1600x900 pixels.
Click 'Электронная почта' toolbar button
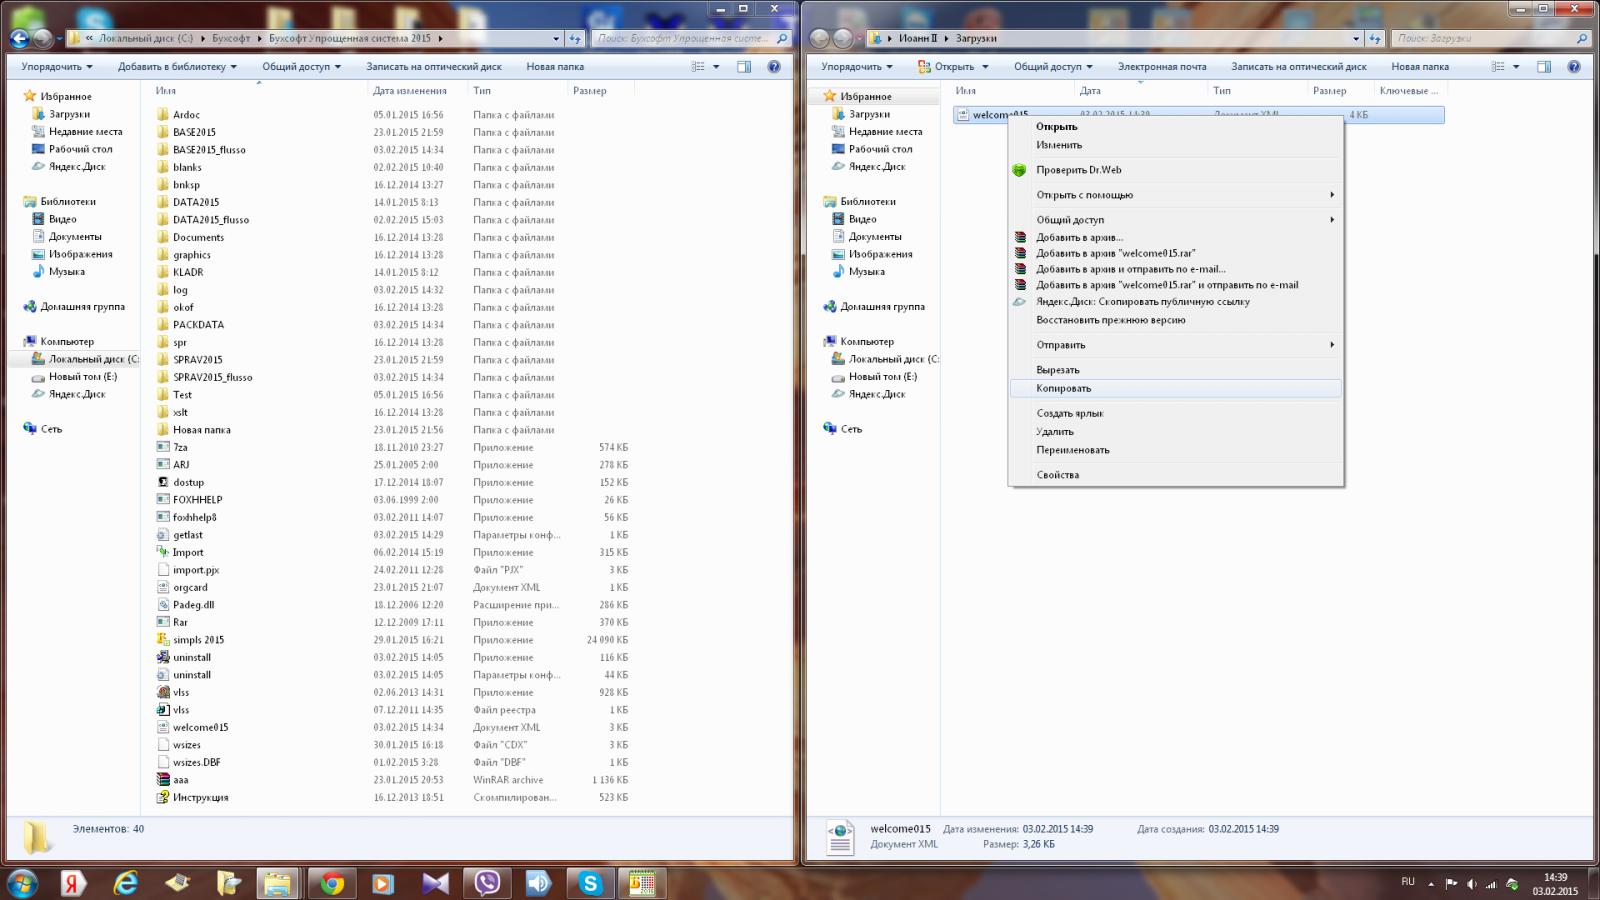tap(1161, 67)
